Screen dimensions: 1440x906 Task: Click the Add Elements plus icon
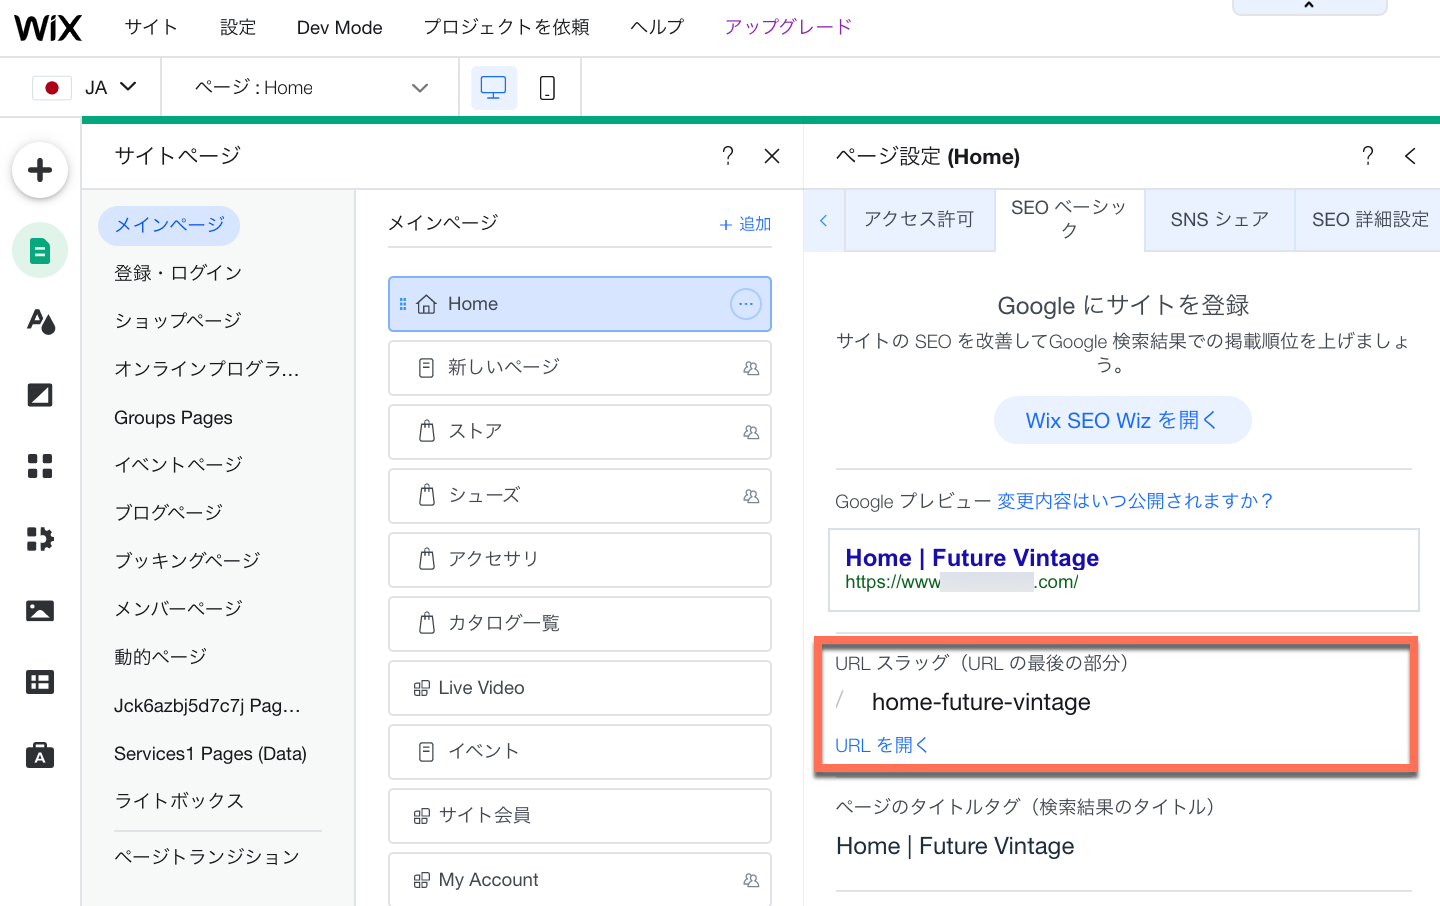(40, 170)
